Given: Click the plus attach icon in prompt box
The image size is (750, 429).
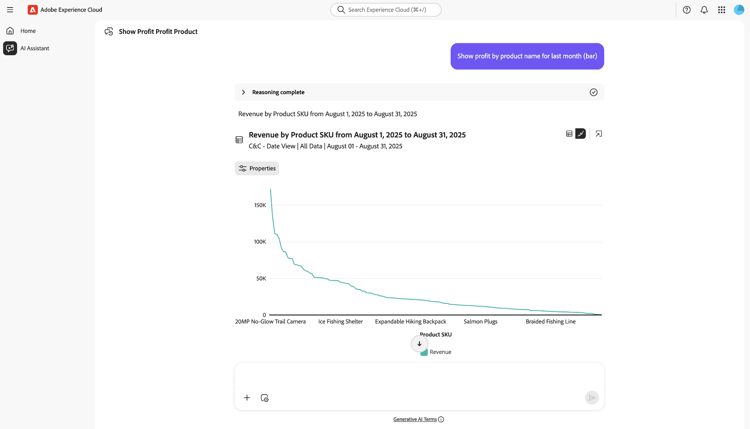Looking at the screenshot, I should (x=247, y=398).
